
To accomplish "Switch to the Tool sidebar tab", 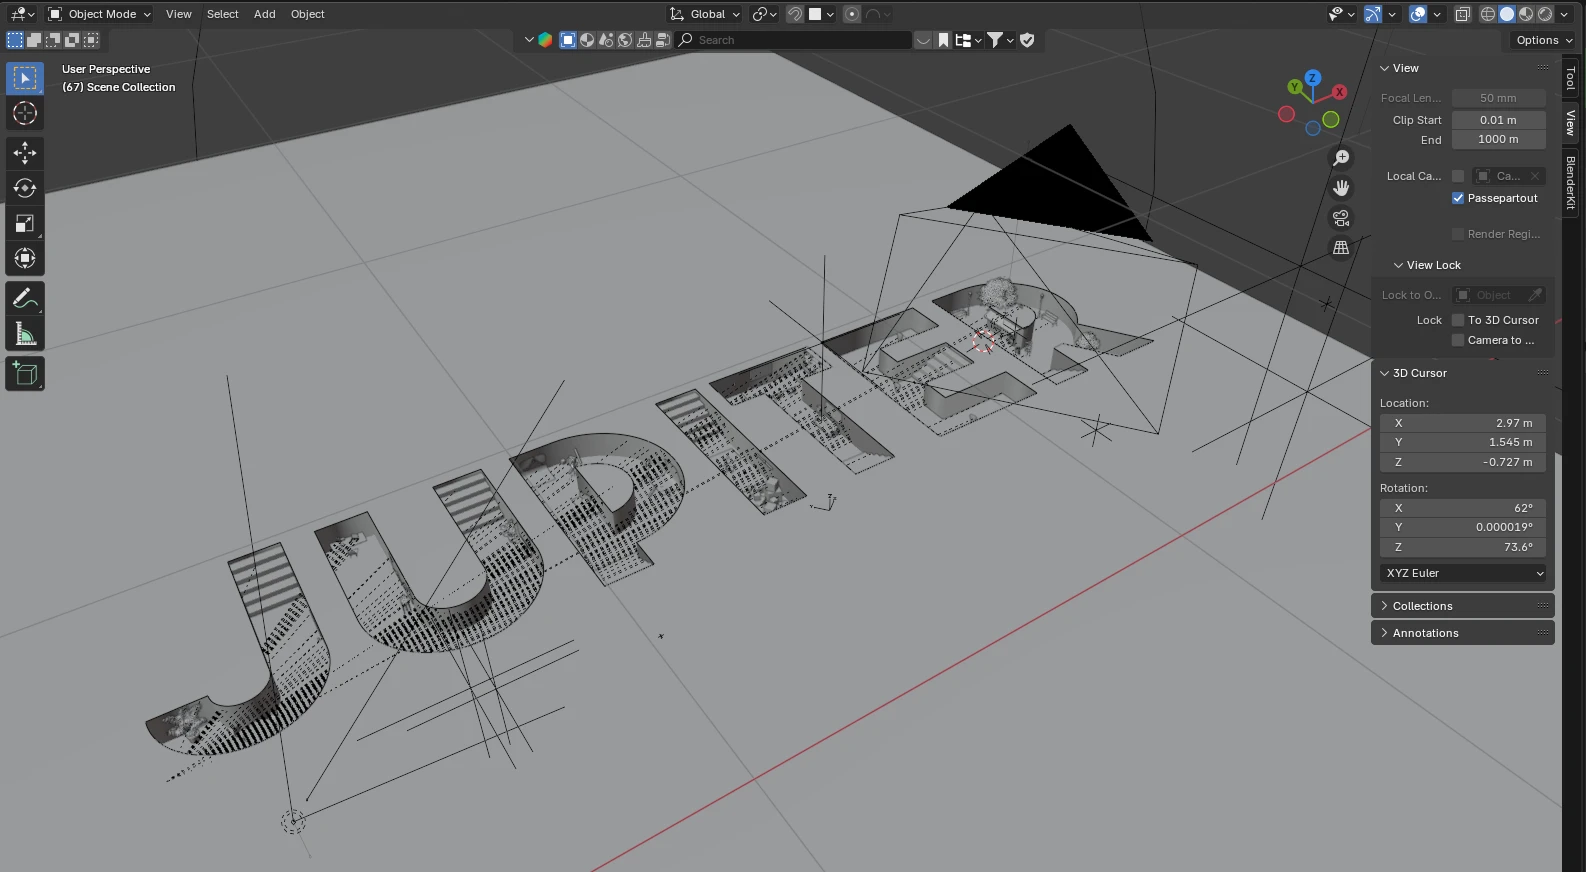I will (x=1570, y=78).
